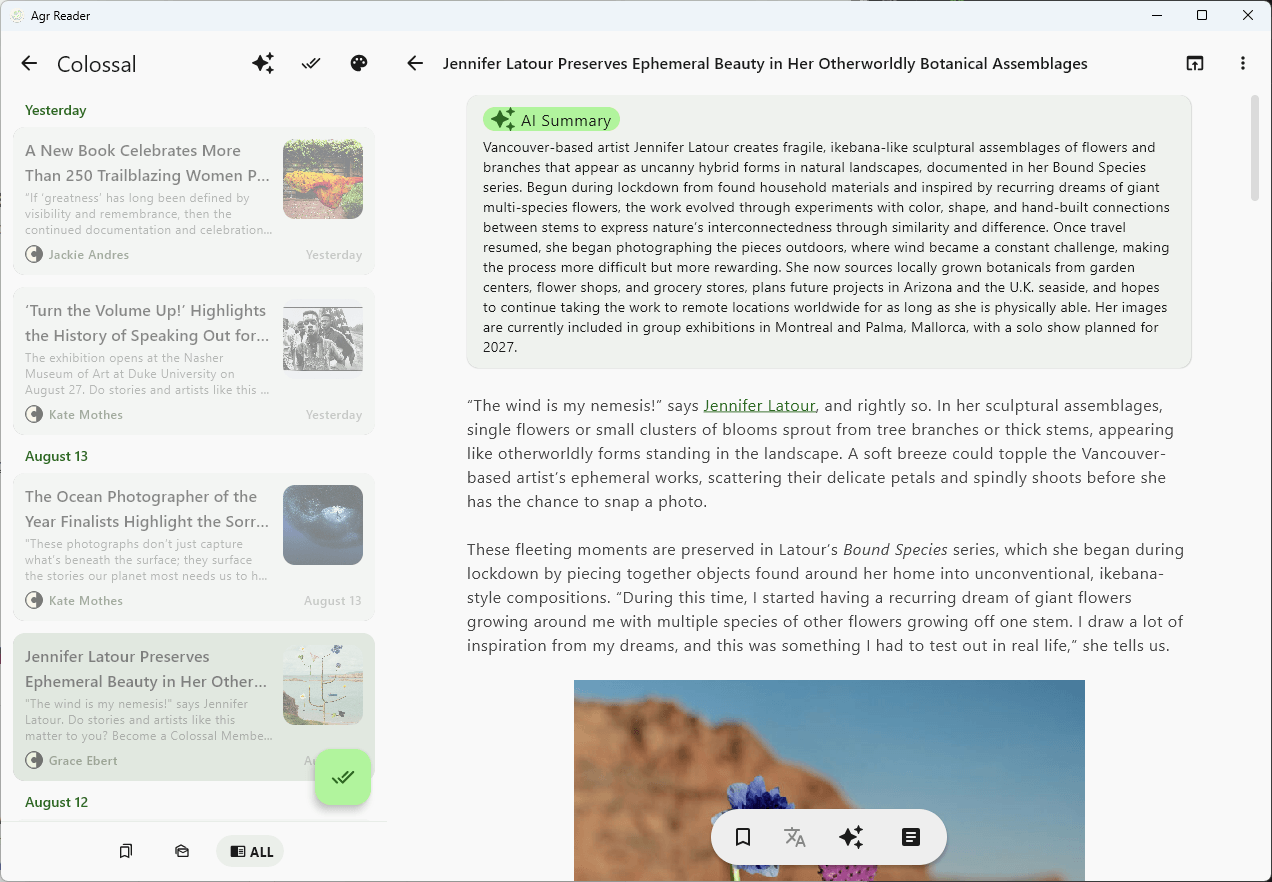
Task: Click the 'Yesterday' date group header
Action: click(55, 110)
